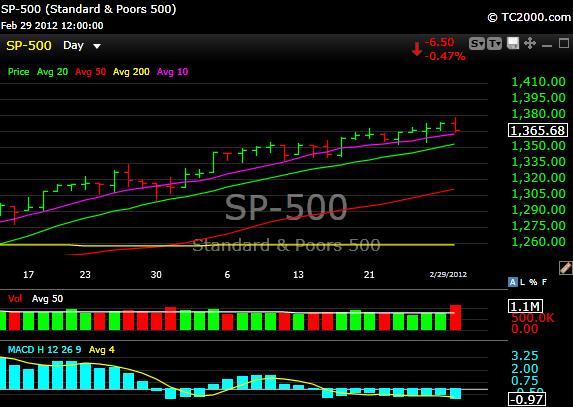573x407 pixels.
Task: Click the 500.0K volume axis label
Action: (532, 318)
